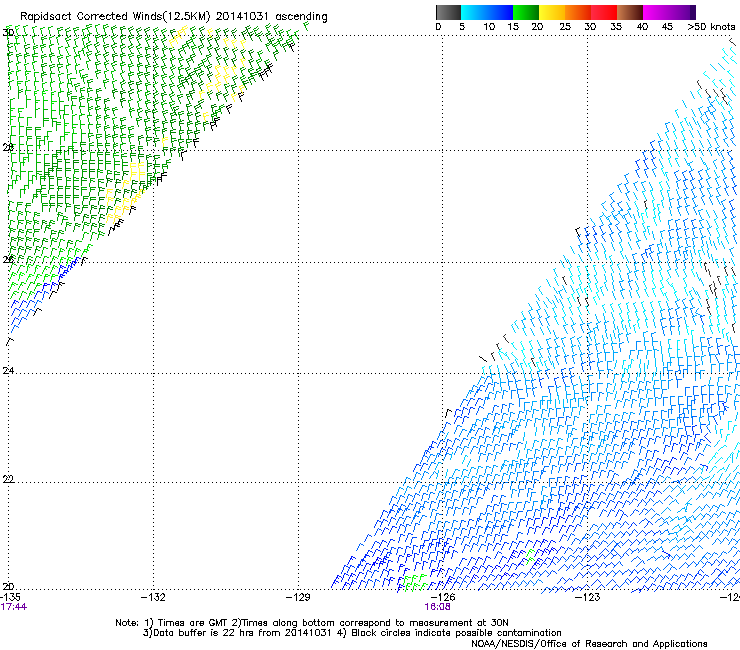Click the purple time stamp 17:44
Image resolution: width=740 pixels, height=650 pixels.
14,607
